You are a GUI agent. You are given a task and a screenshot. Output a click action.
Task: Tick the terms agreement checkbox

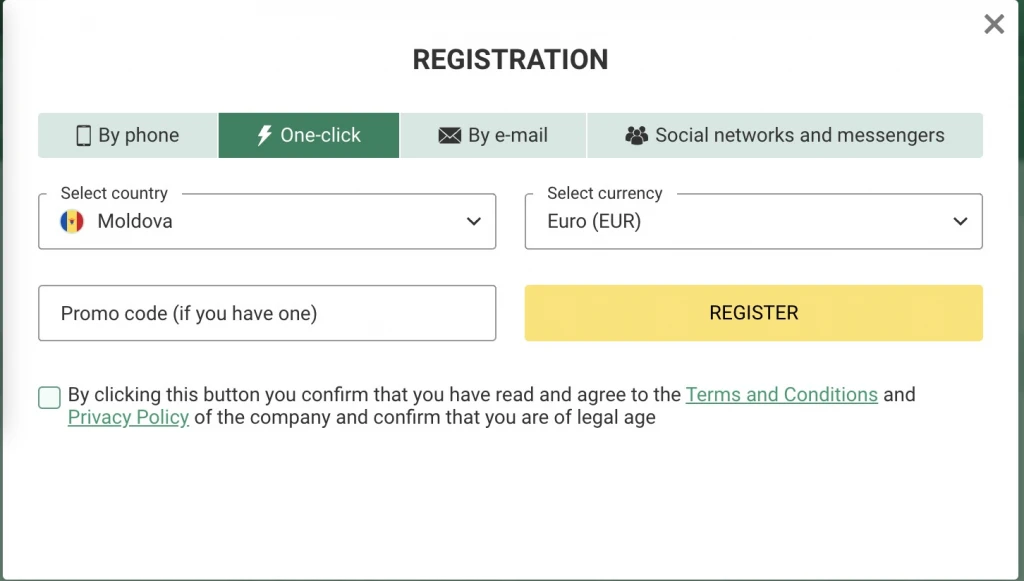[x=50, y=398]
